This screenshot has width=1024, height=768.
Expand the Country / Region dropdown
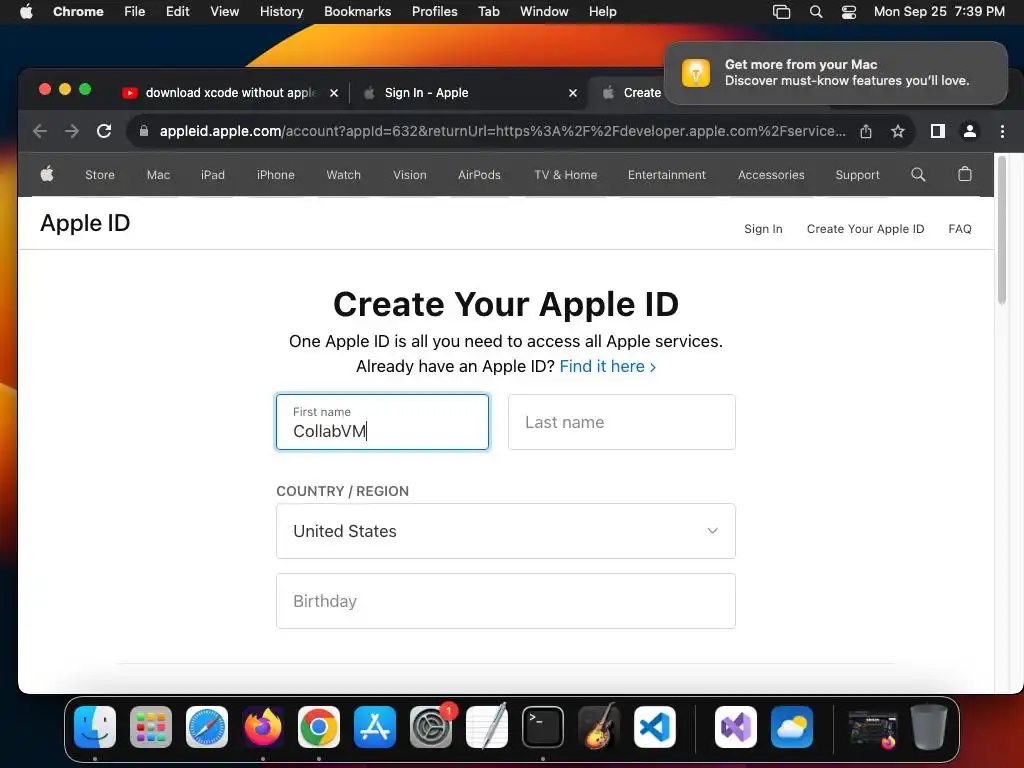coord(505,531)
